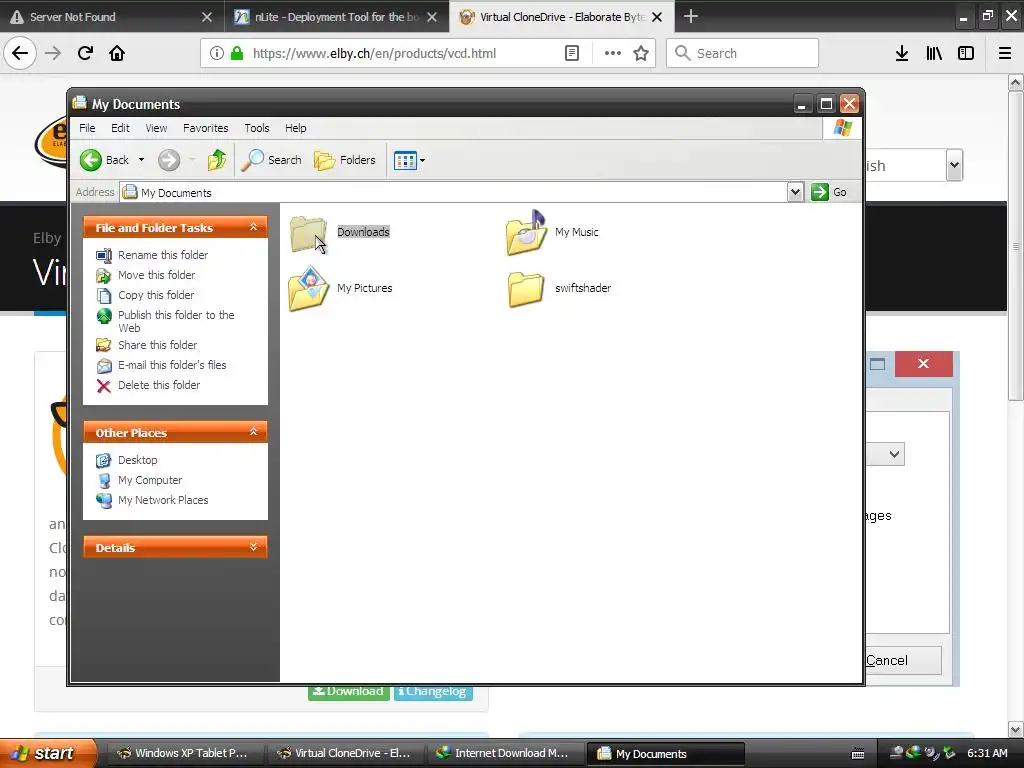The height and width of the screenshot is (768, 1024).
Task: Open the Firefox Library
Action: click(934, 54)
